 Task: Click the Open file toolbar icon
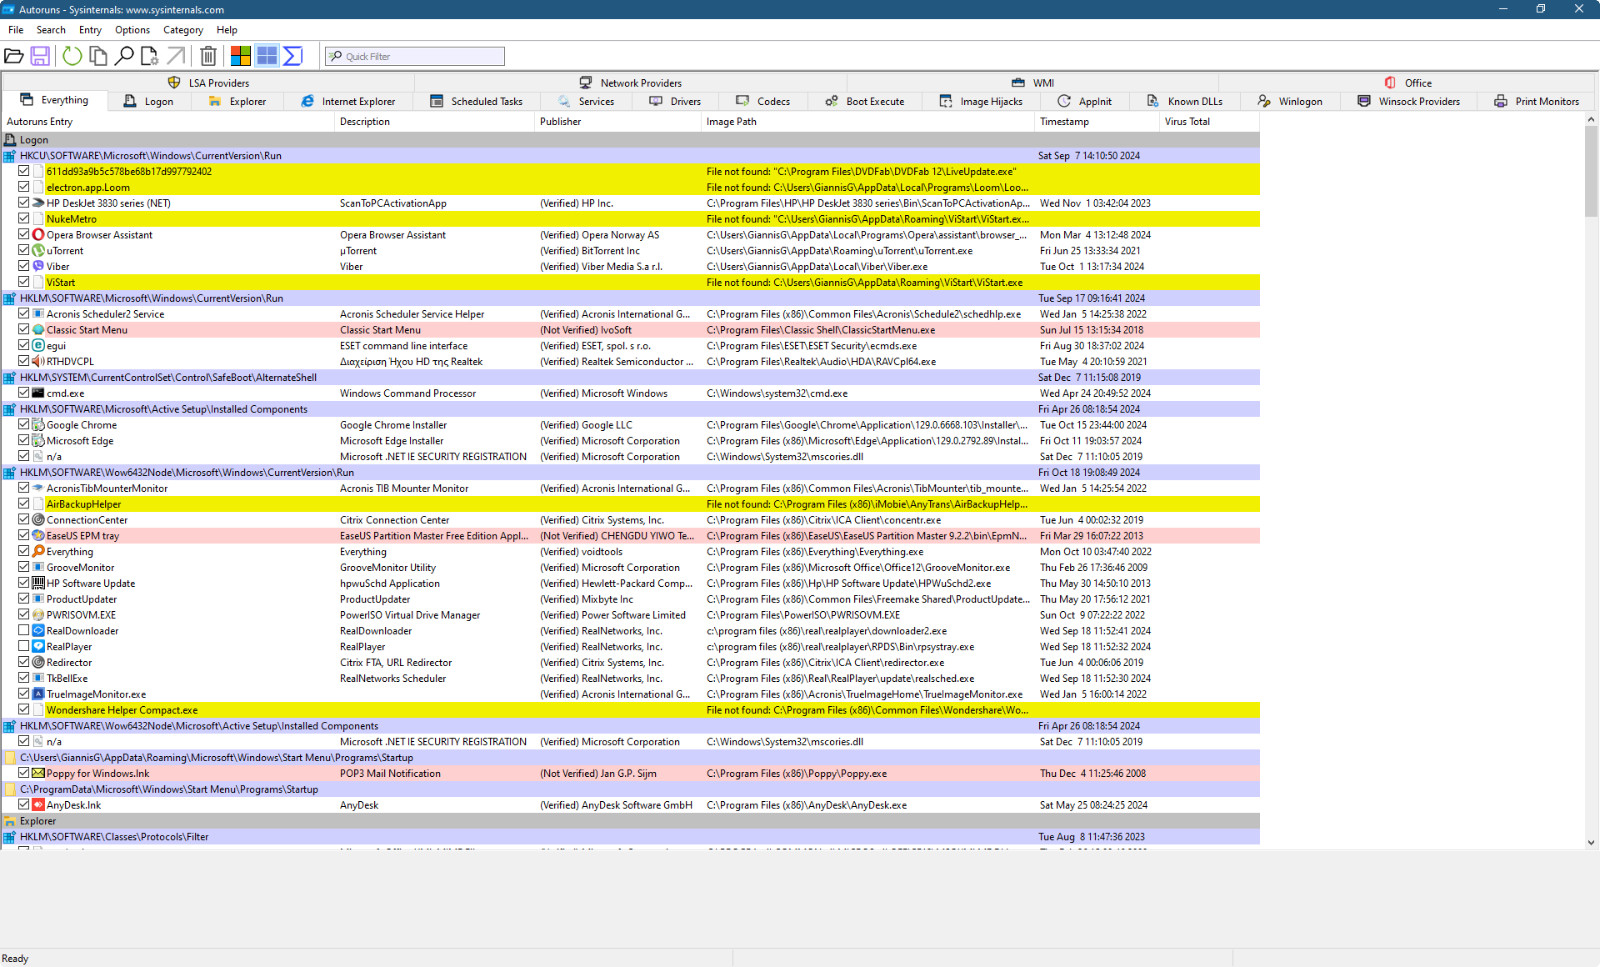[14, 56]
